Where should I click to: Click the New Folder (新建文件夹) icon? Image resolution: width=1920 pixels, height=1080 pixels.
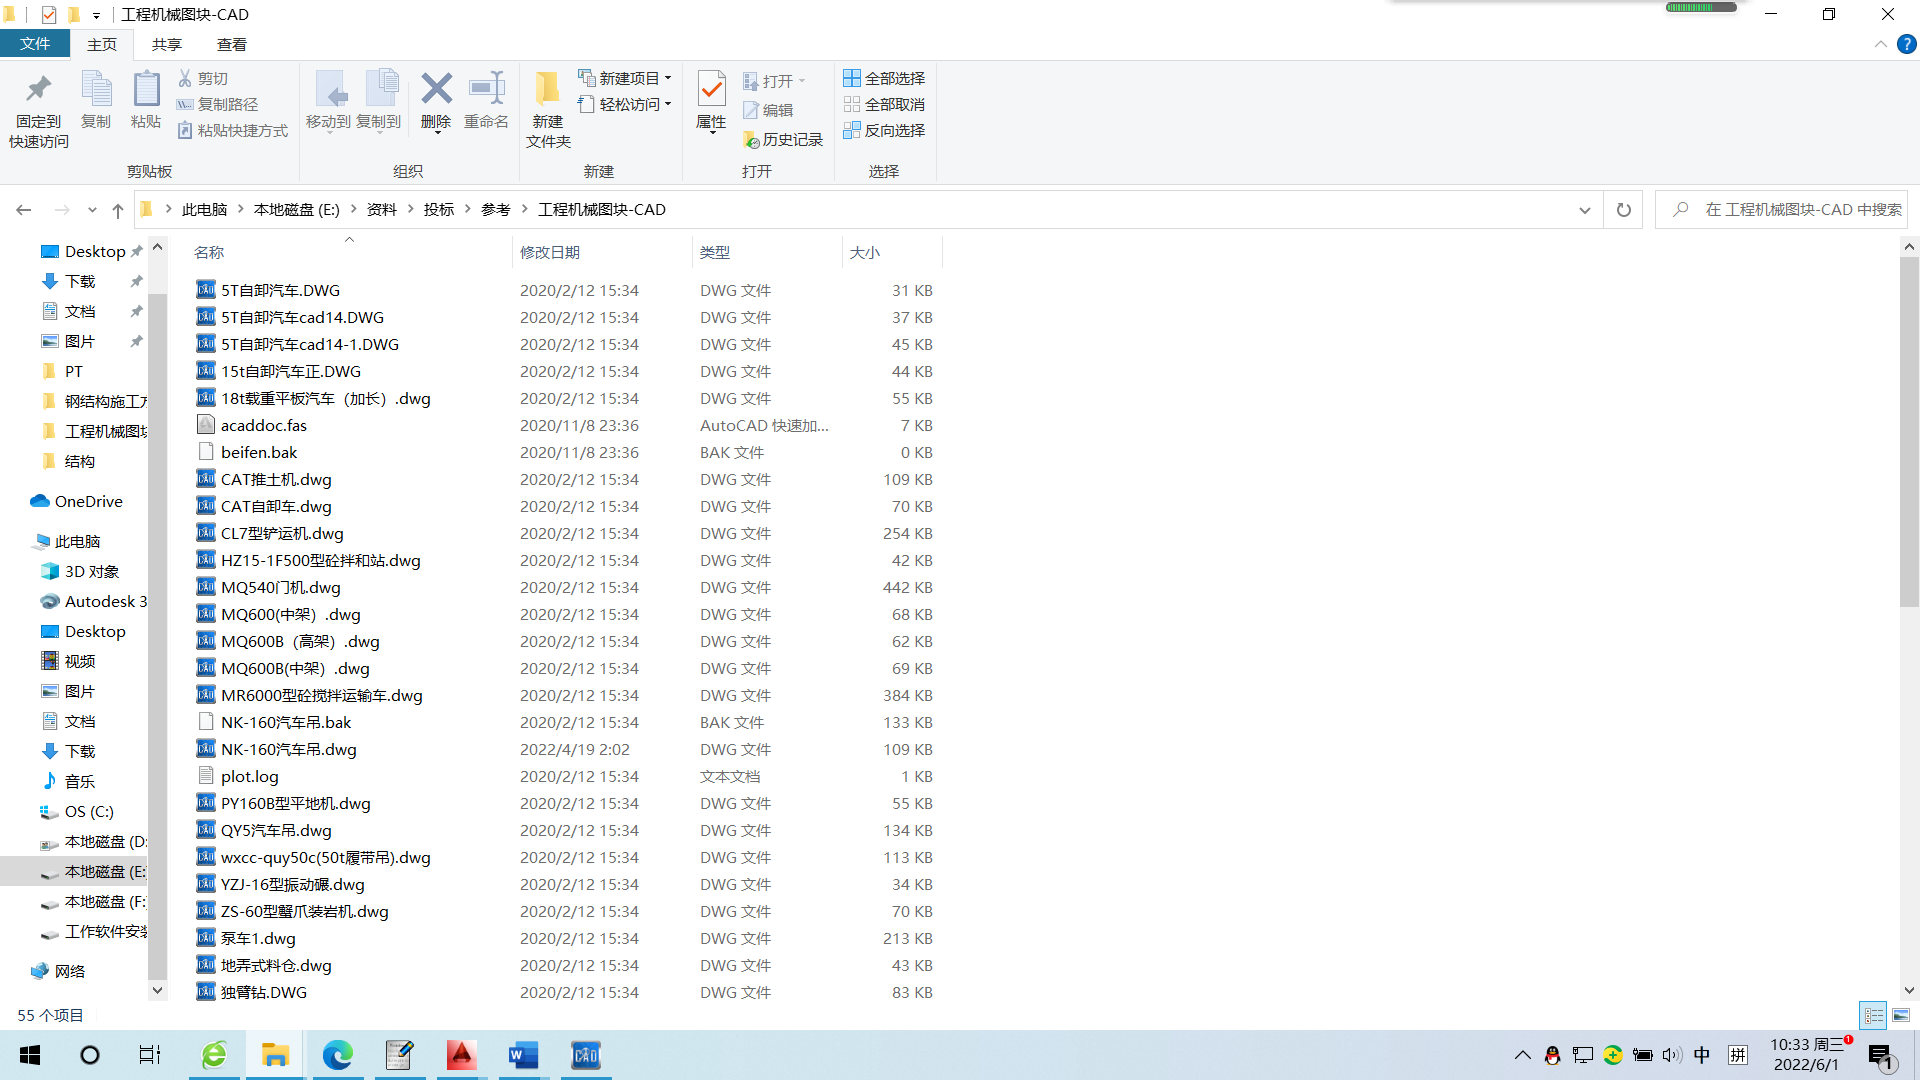coord(547,90)
